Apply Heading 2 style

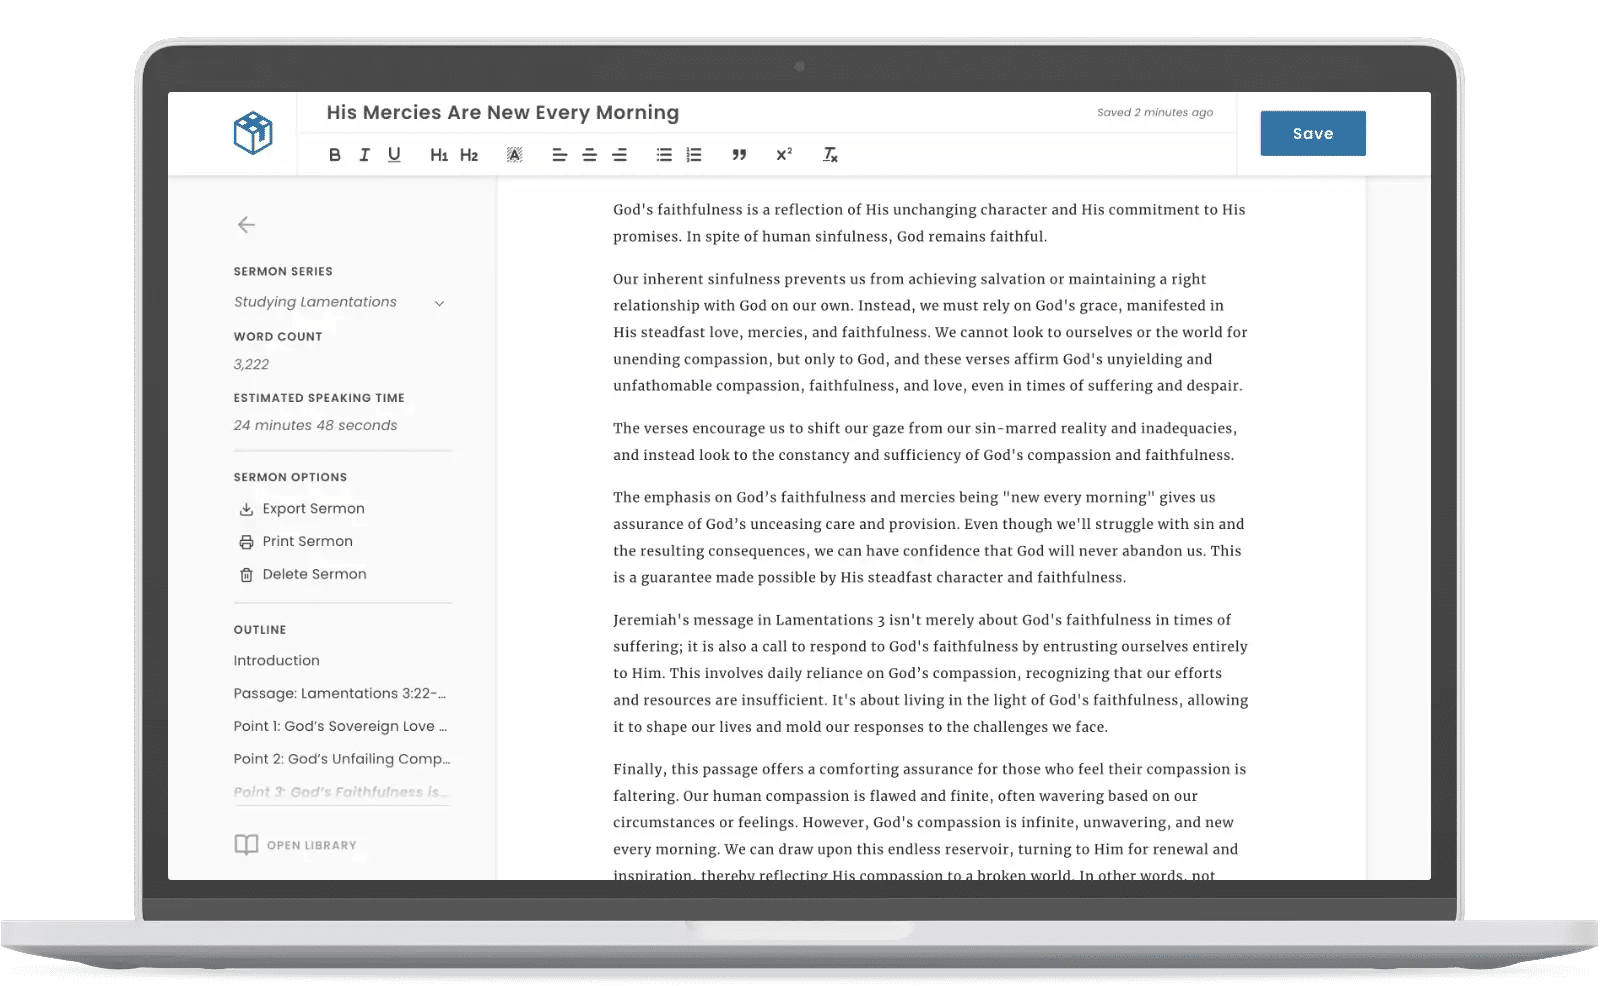click(469, 155)
